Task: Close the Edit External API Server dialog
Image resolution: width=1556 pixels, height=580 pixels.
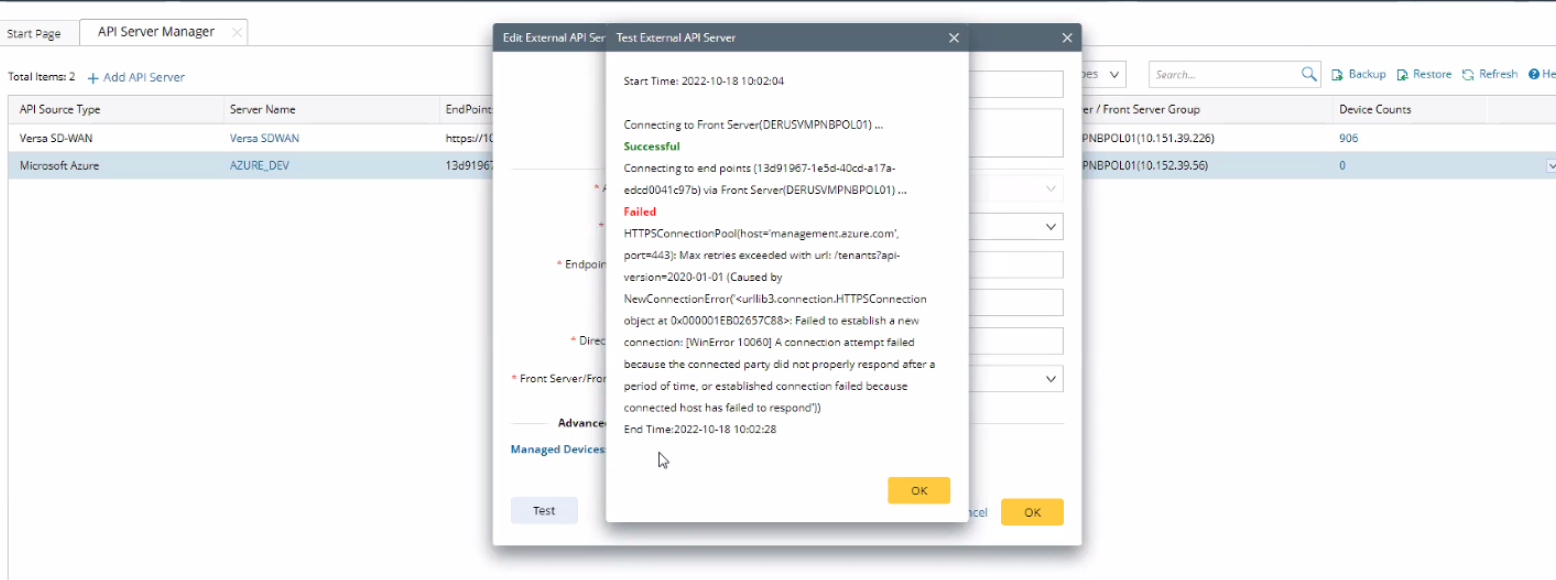Action: 1068,38
